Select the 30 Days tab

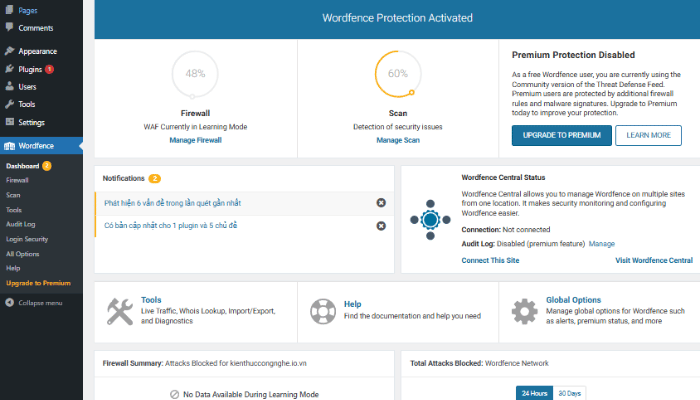click(570, 393)
